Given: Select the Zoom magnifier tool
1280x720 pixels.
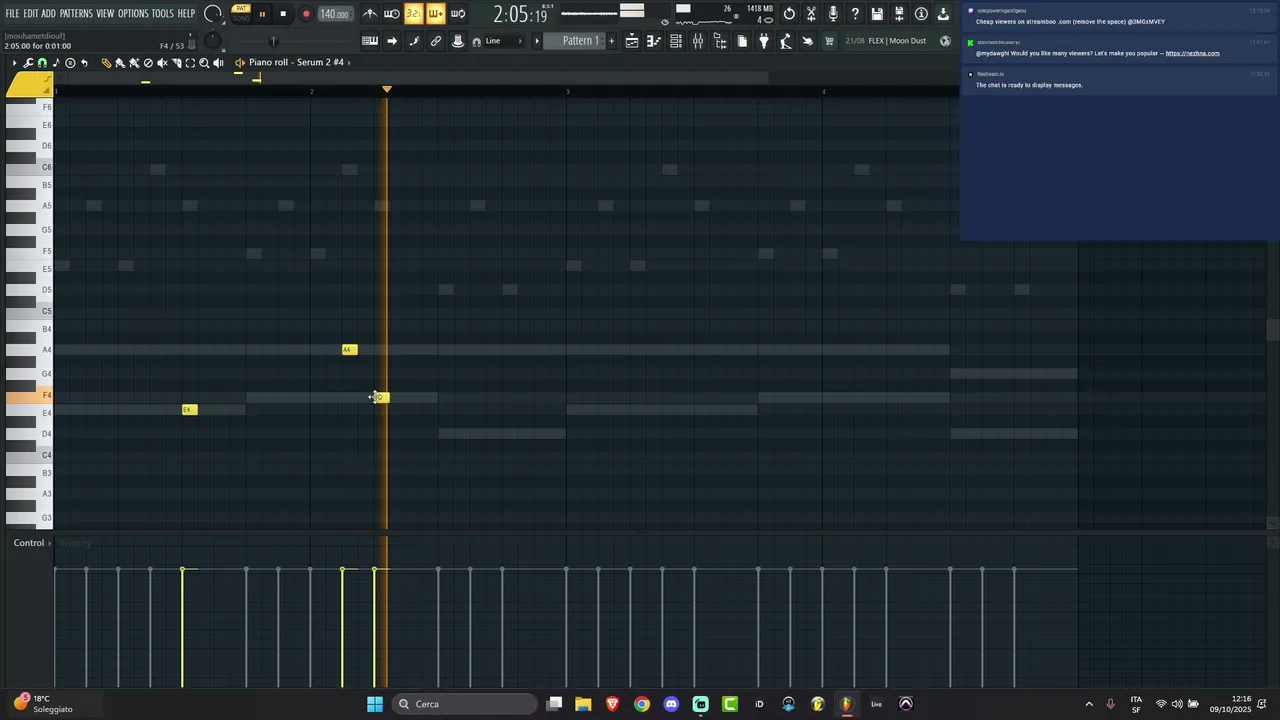Looking at the screenshot, I should click(204, 63).
